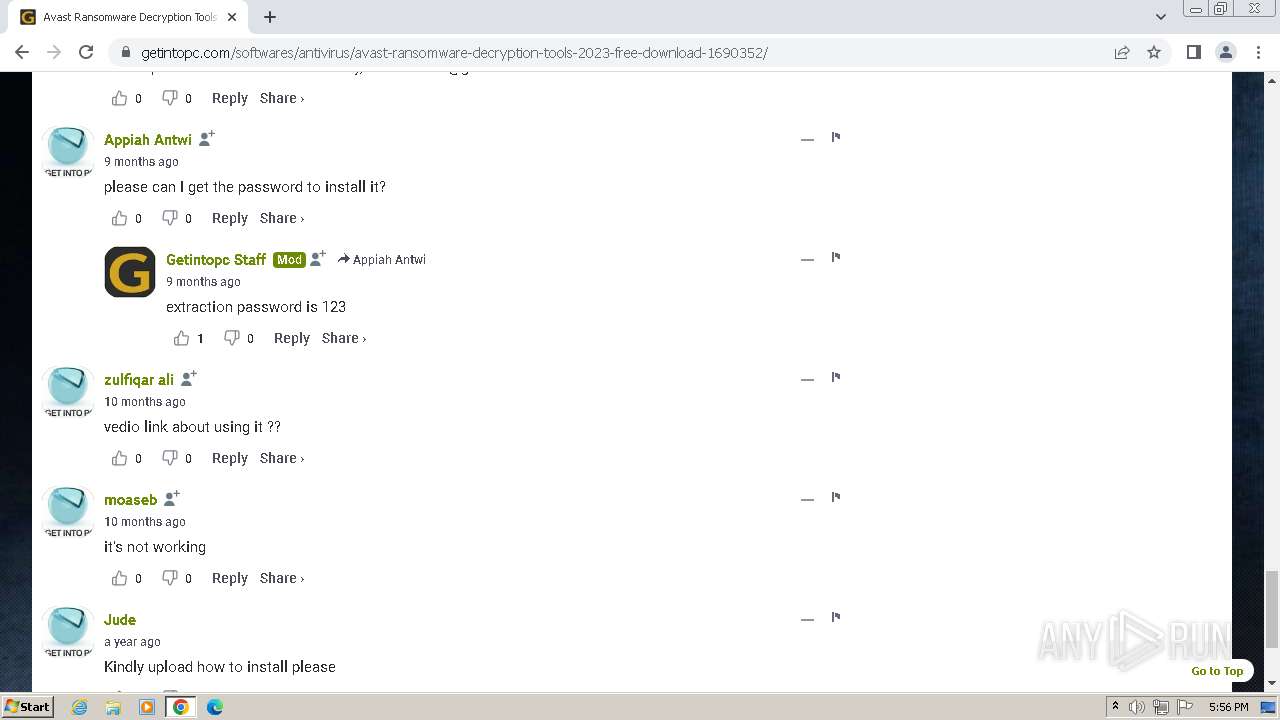Screen dimensions: 1280x720
Task: Follow zulfiqar ali via person-plus icon
Action: (189, 378)
